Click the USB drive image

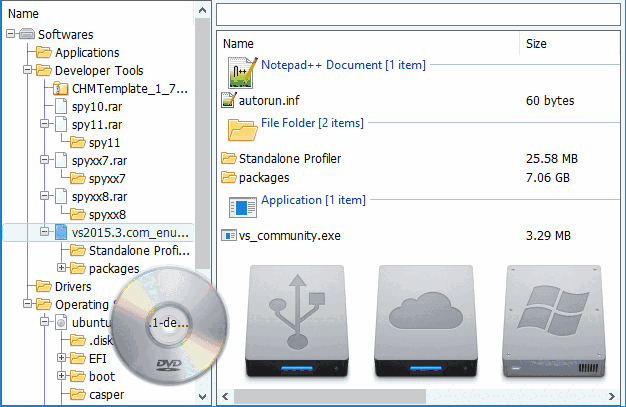[297, 321]
